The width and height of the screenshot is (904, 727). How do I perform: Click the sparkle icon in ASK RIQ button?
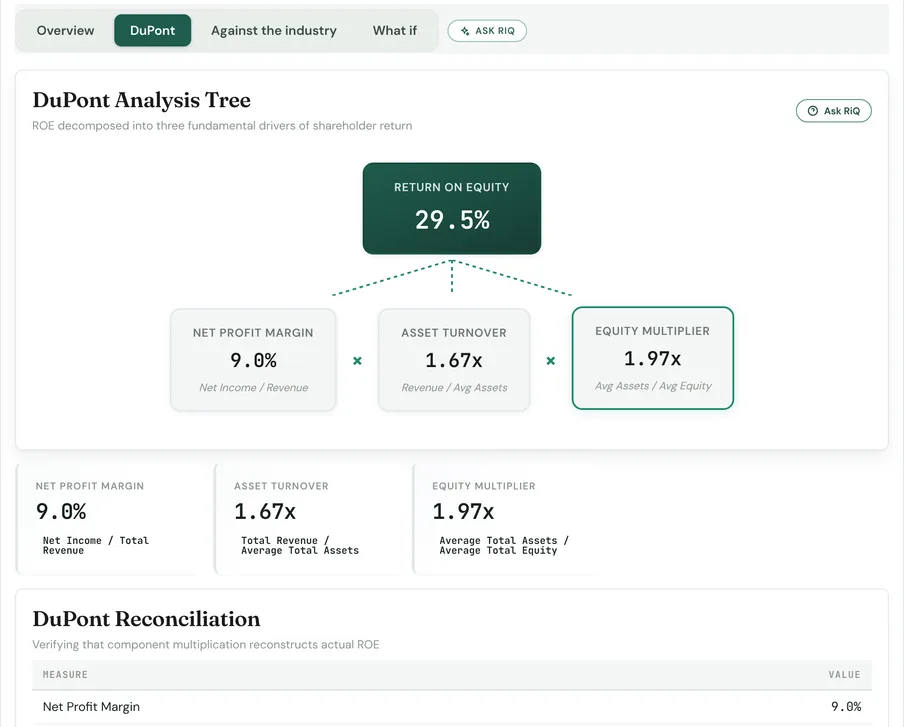tap(465, 31)
